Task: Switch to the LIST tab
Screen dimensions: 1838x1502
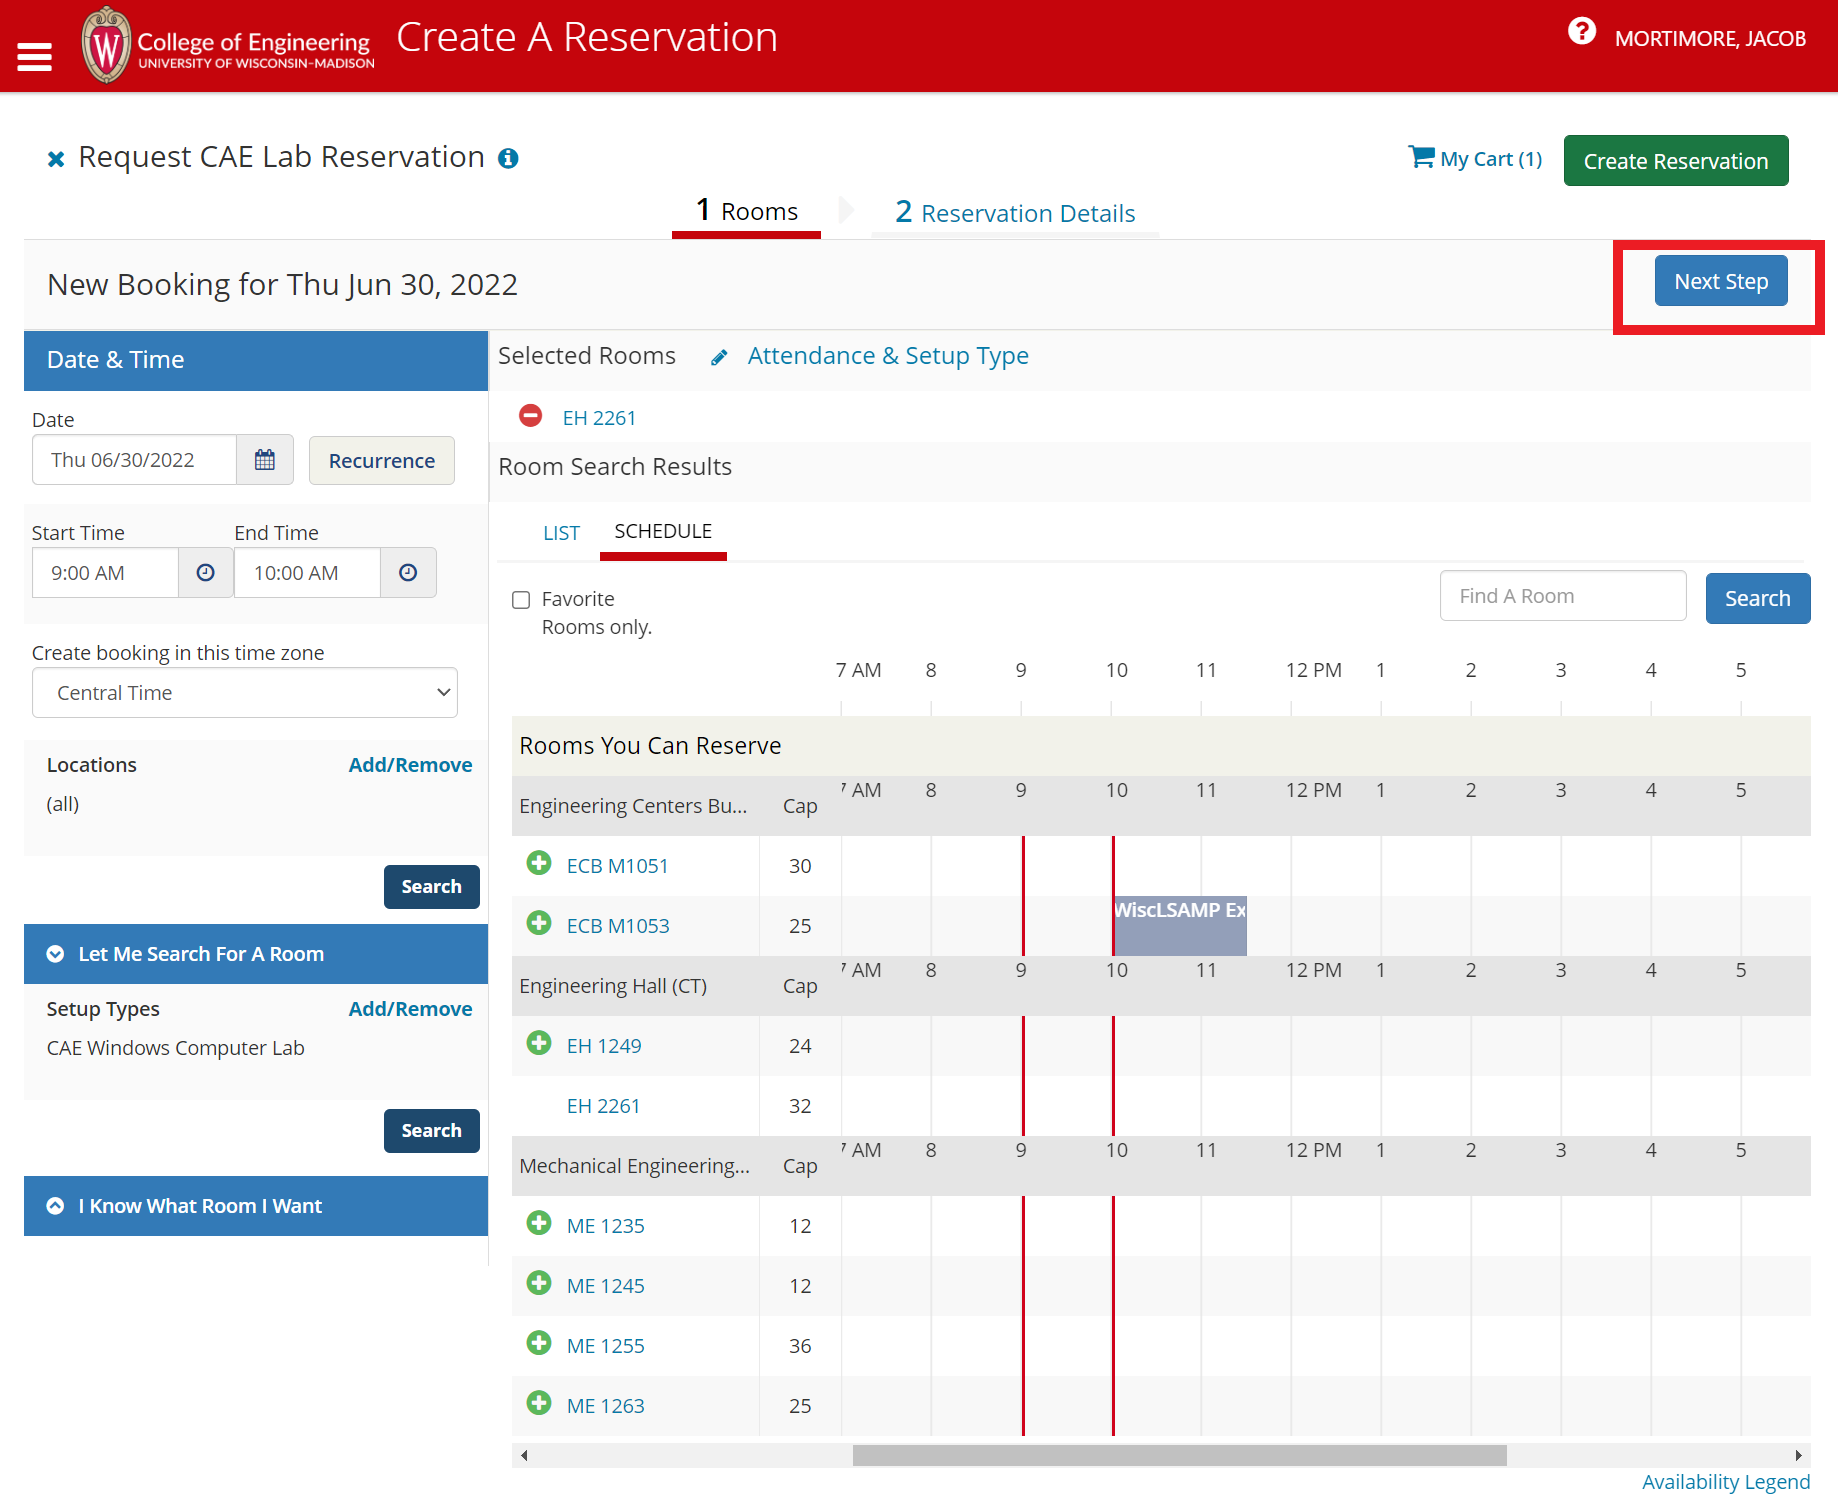Action: 561,533
